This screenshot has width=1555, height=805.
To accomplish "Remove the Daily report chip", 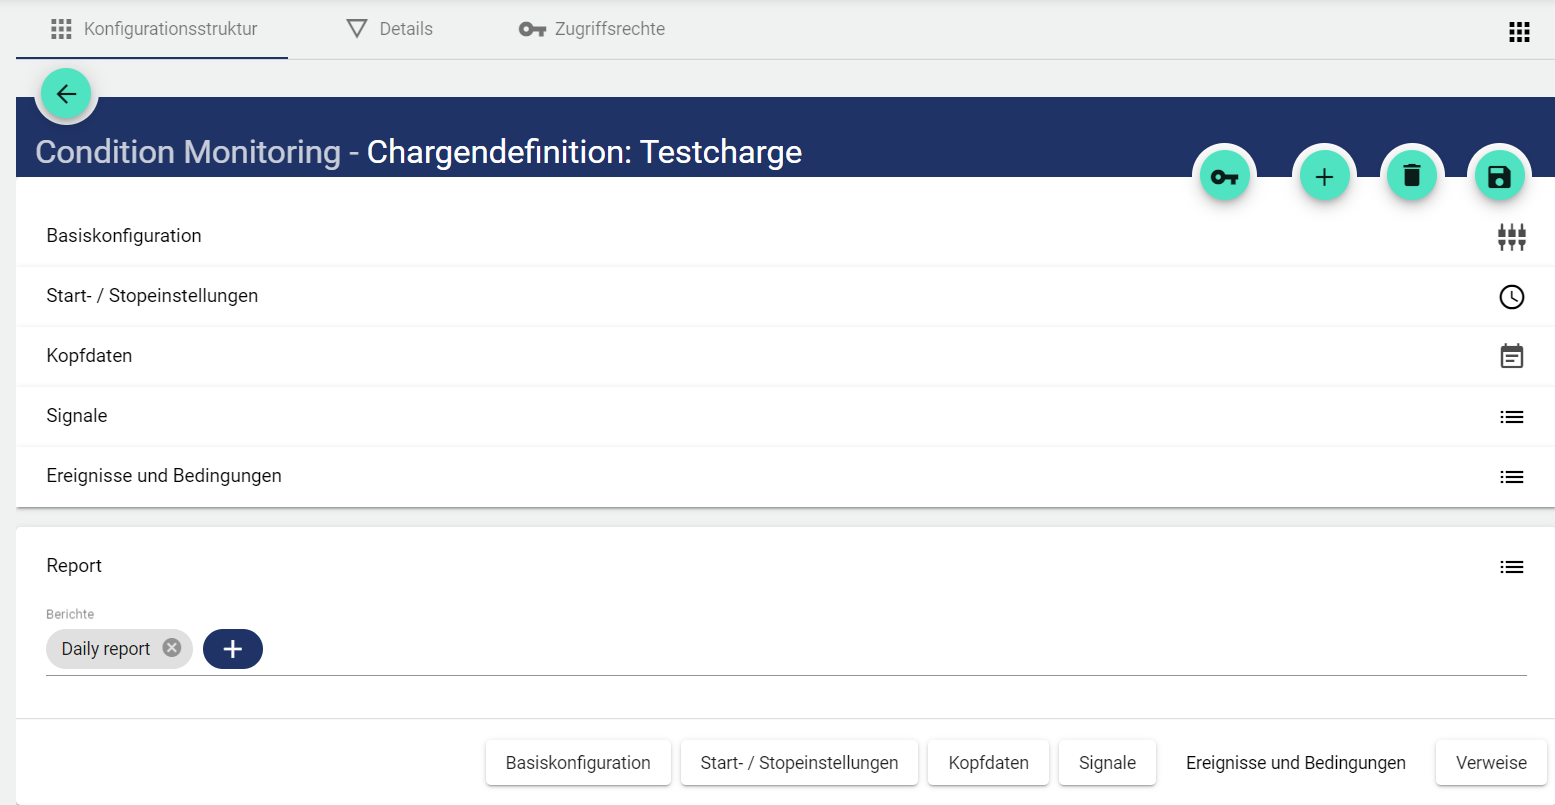I will pyautogui.click(x=172, y=648).
